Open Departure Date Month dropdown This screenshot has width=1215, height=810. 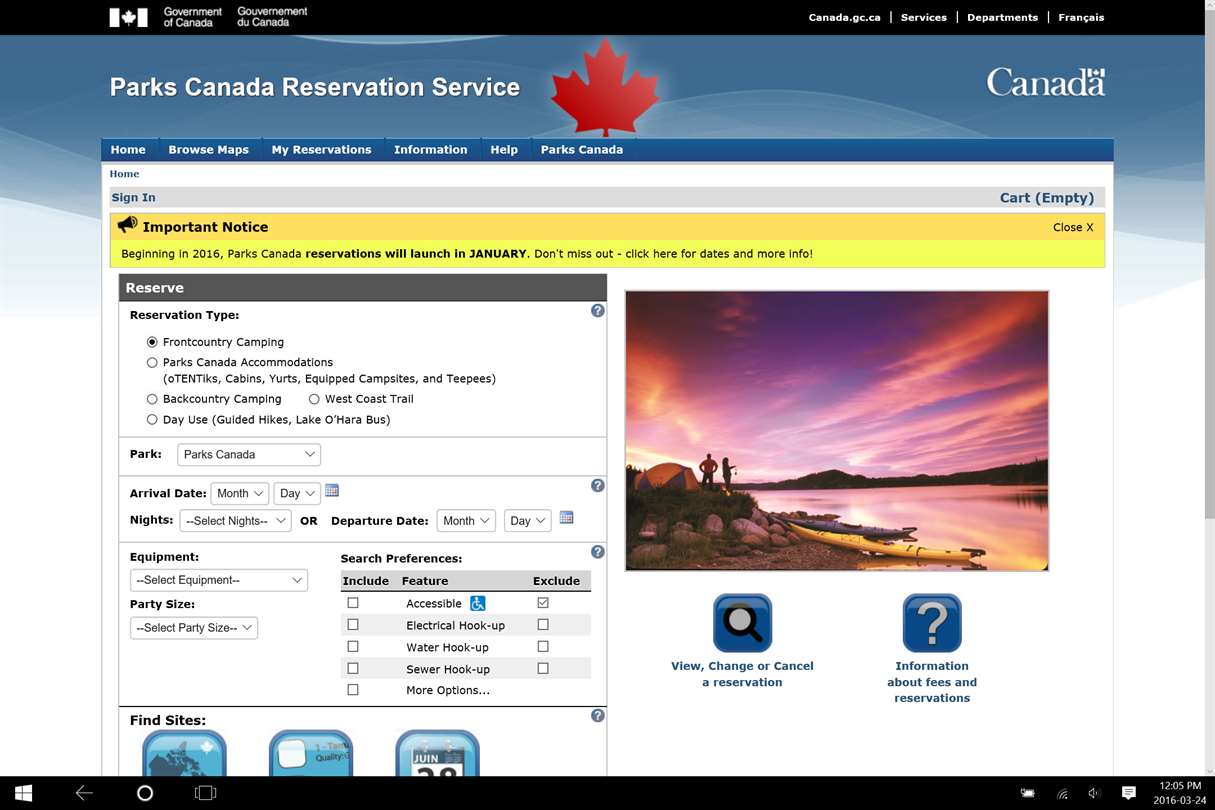coord(466,521)
